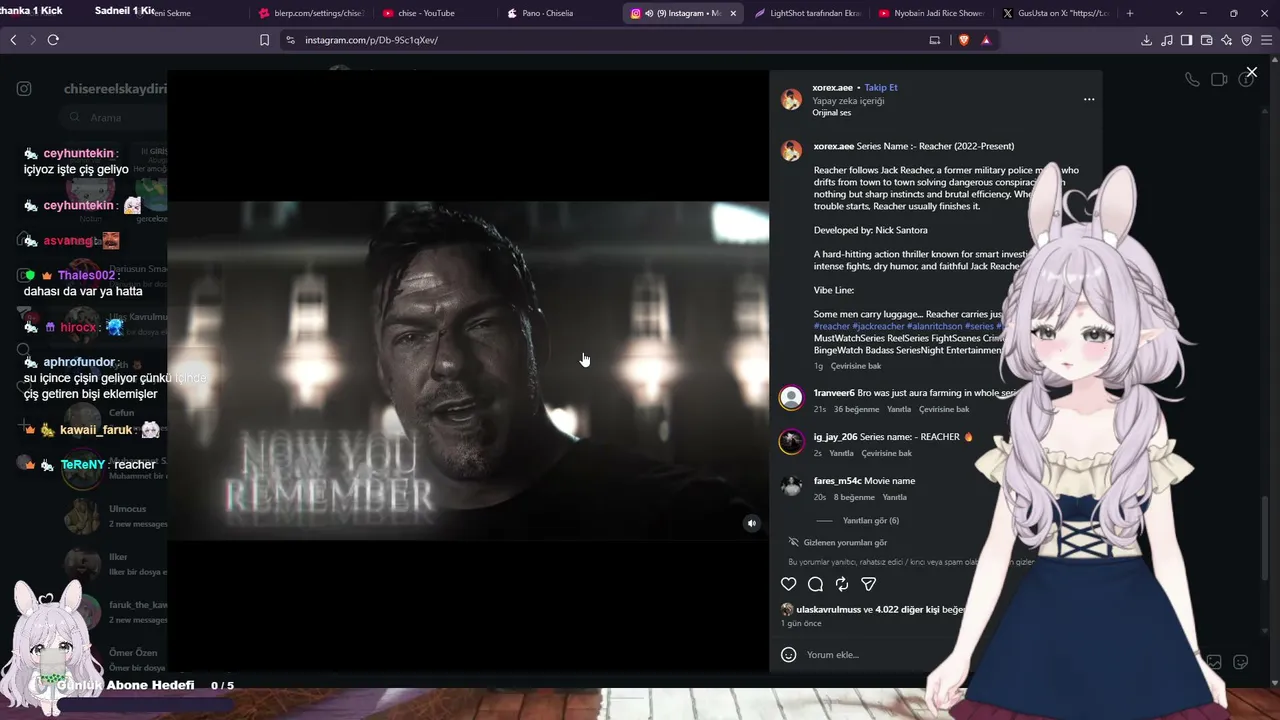The height and width of the screenshot is (720, 1280).
Task: Show hidden comments via Gizlenen yorumları gör
Action: tap(845, 543)
